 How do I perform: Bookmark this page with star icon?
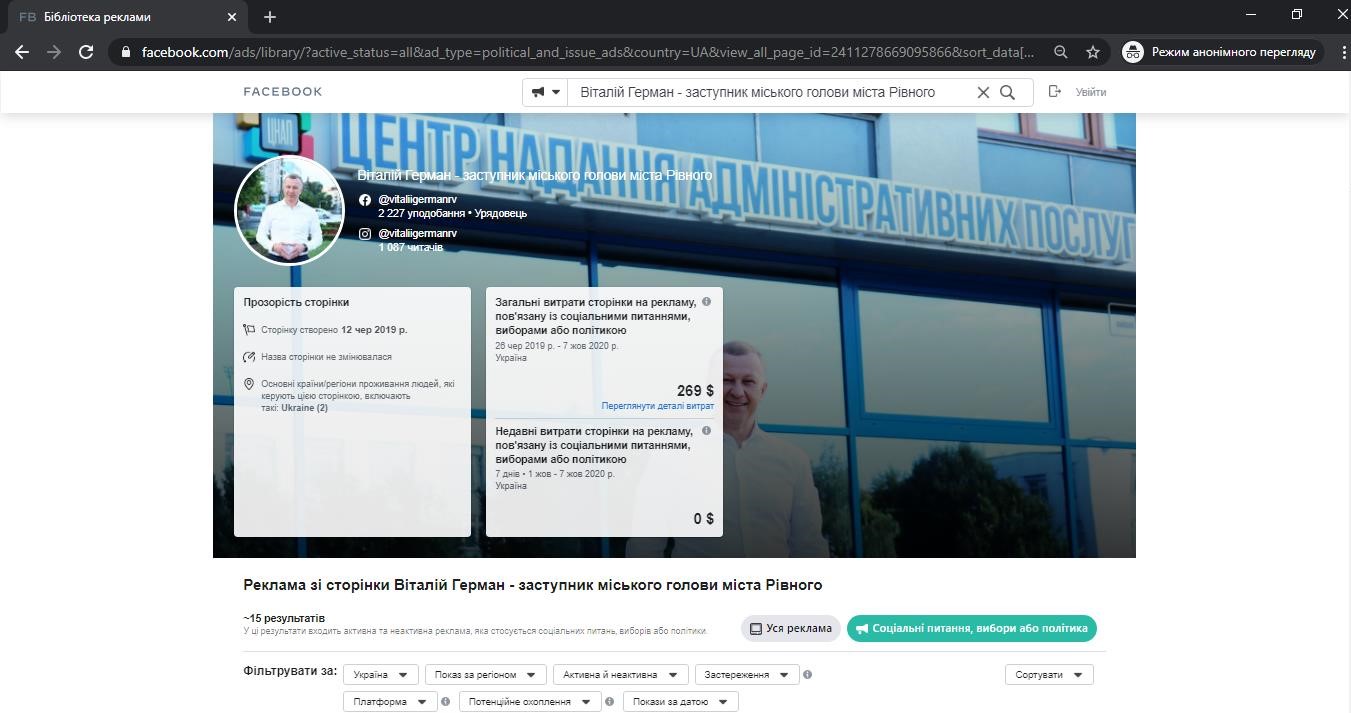pyautogui.click(x=1093, y=52)
